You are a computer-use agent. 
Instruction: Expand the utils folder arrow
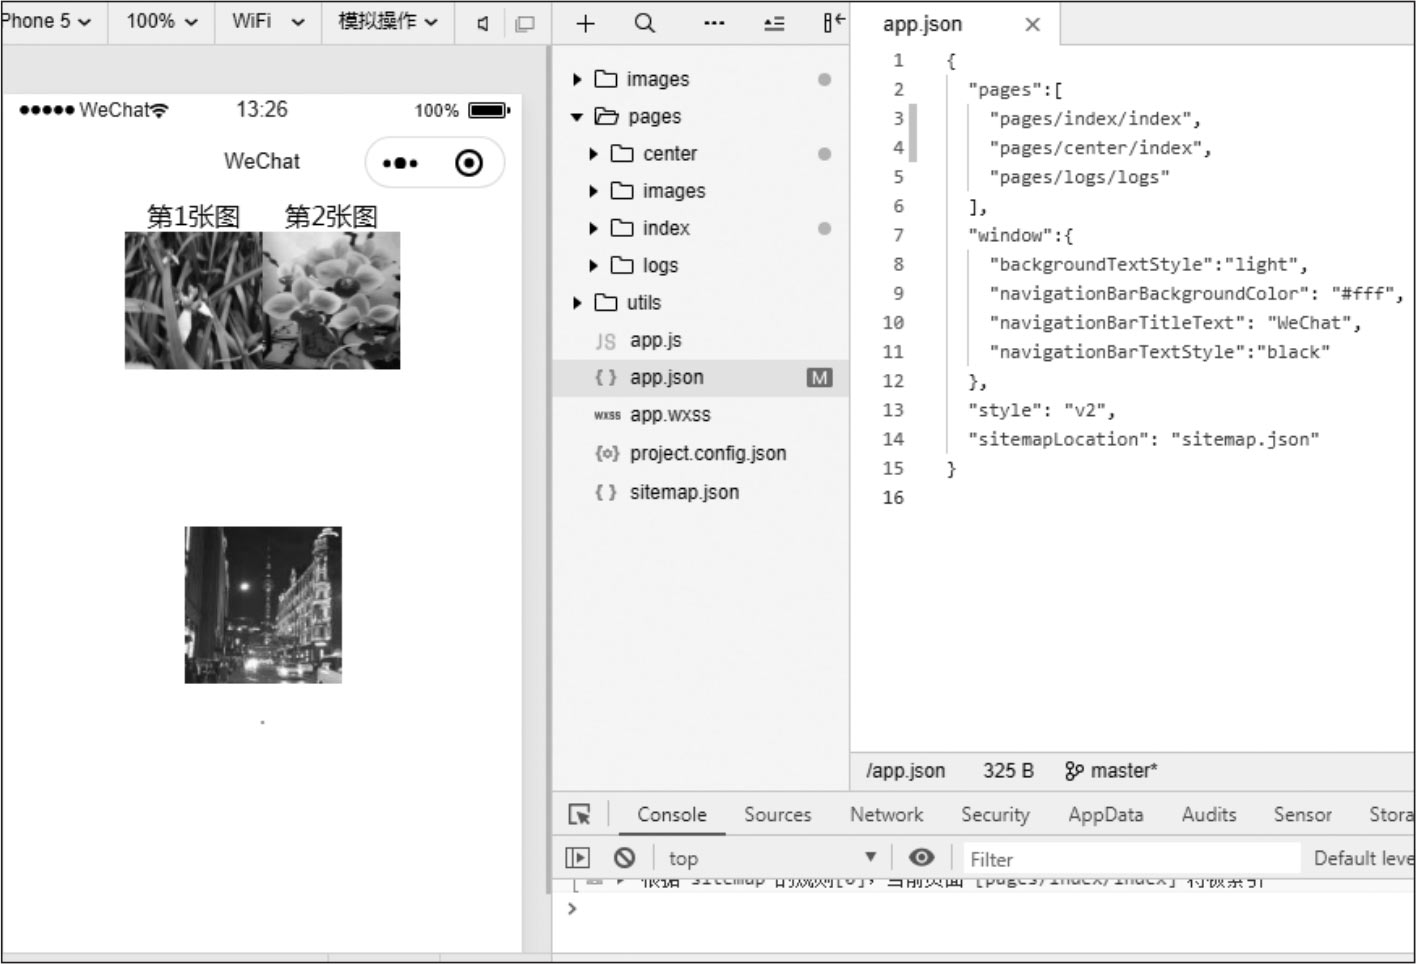pyautogui.click(x=577, y=303)
